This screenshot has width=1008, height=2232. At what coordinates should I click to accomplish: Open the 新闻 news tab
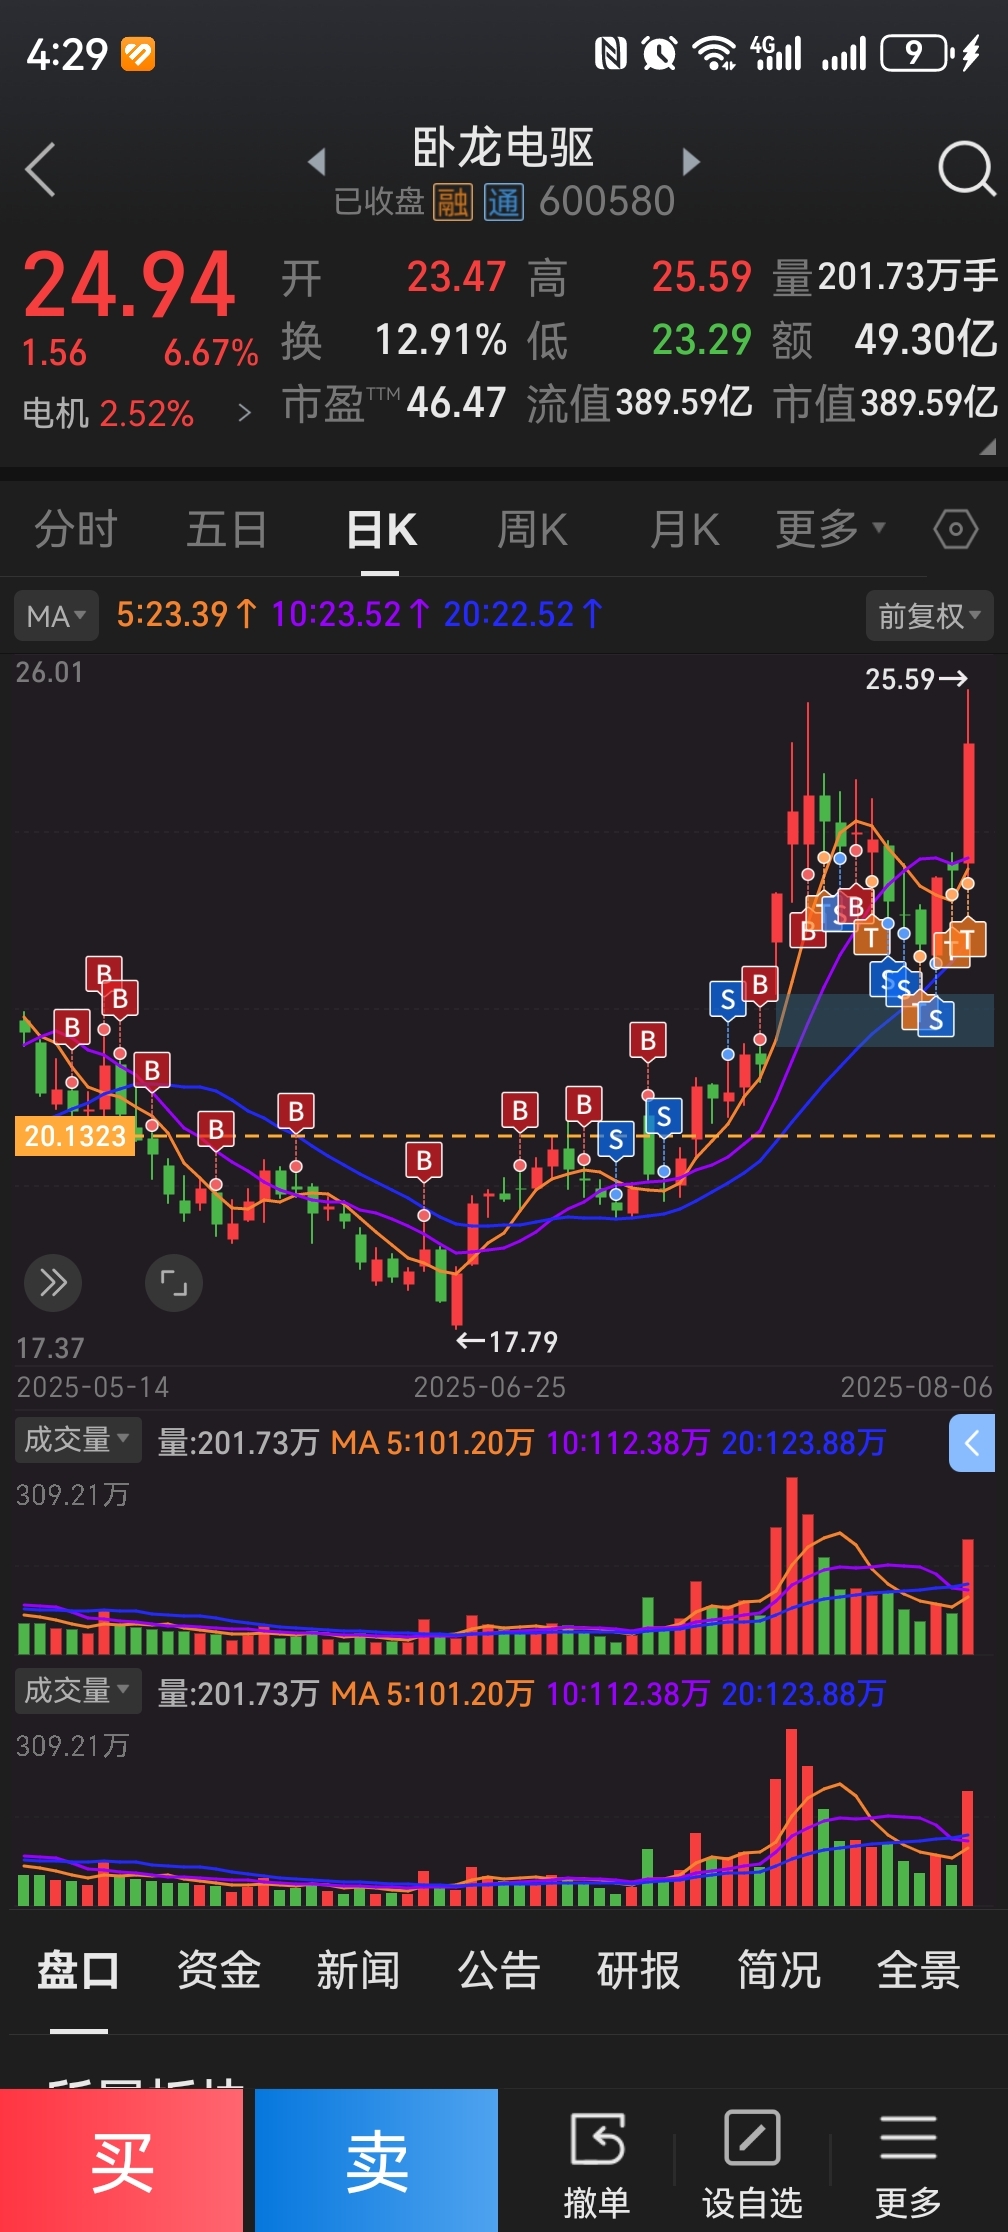(x=358, y=1971)
